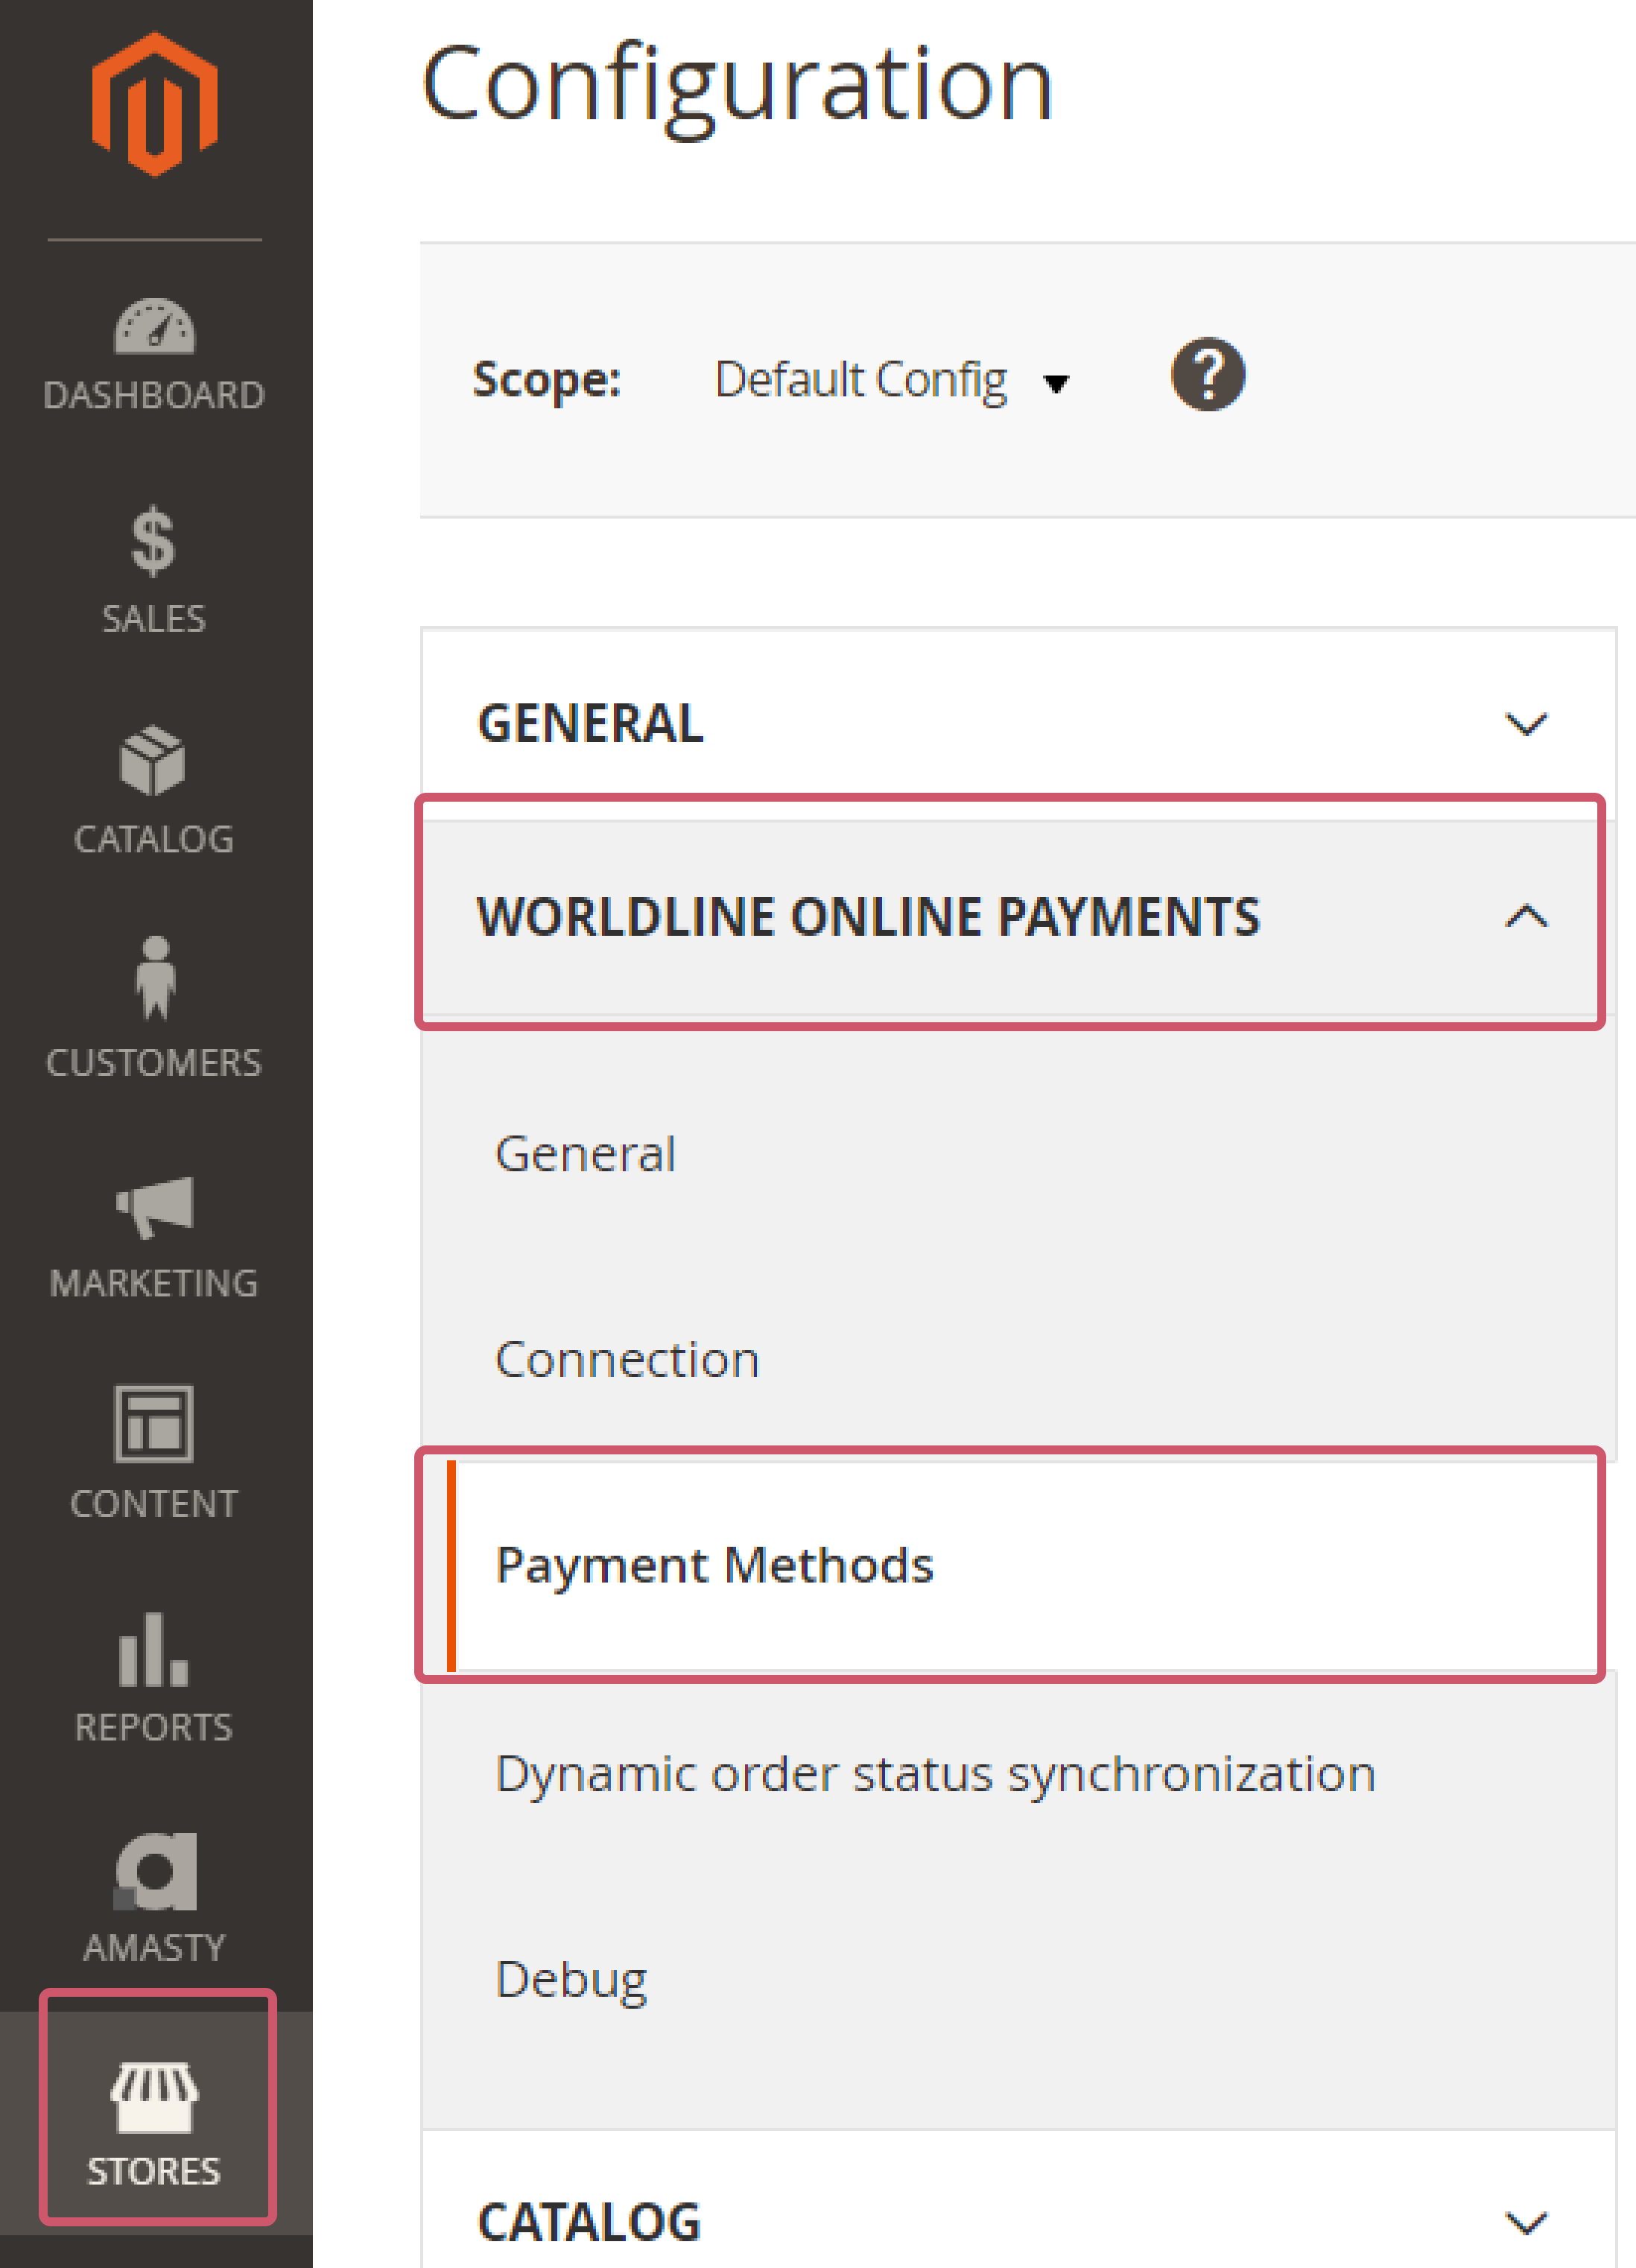Click the scope help question mark icon
This screenshot has height=2268, width=1636.
pyautogui.click(x=1208, y=375)
